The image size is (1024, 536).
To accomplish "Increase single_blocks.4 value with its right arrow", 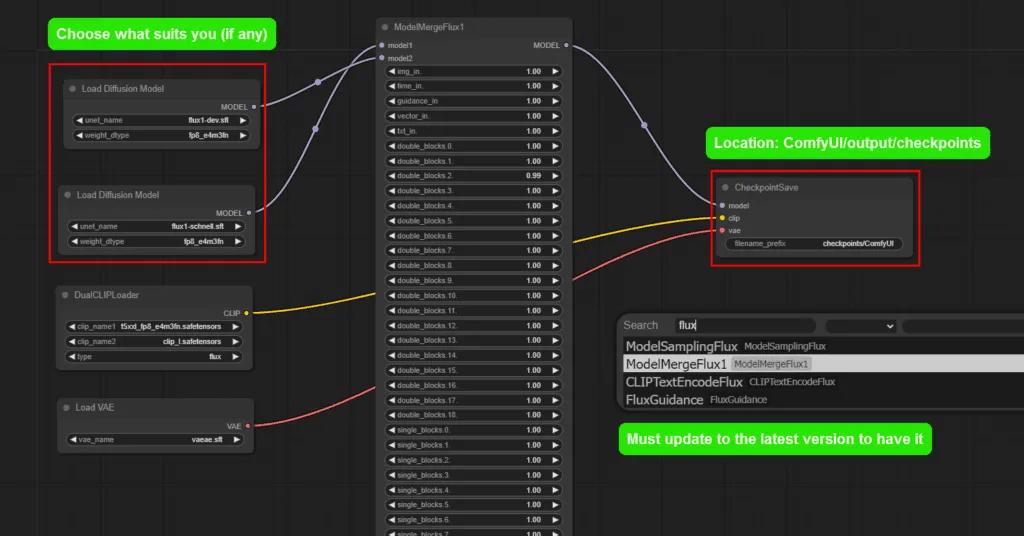I will click(x=555, y=490).
